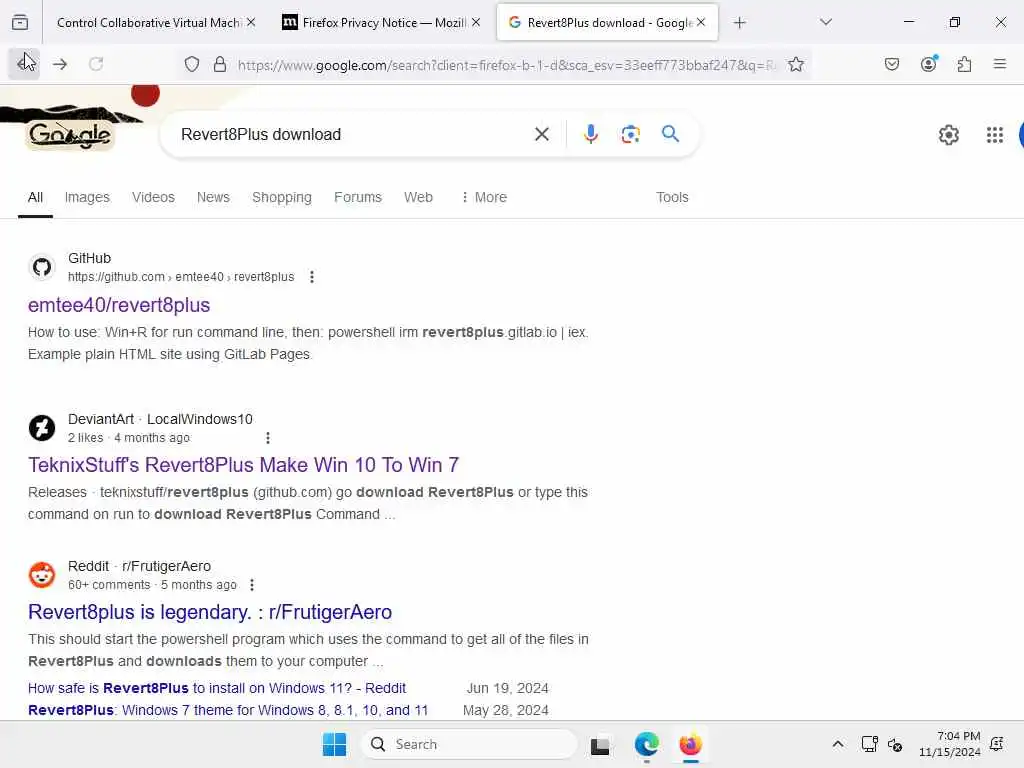Open Revert8Plus Windows 7 theme sublink
The width and height of the screenshot is (1024, 768).
228,711
